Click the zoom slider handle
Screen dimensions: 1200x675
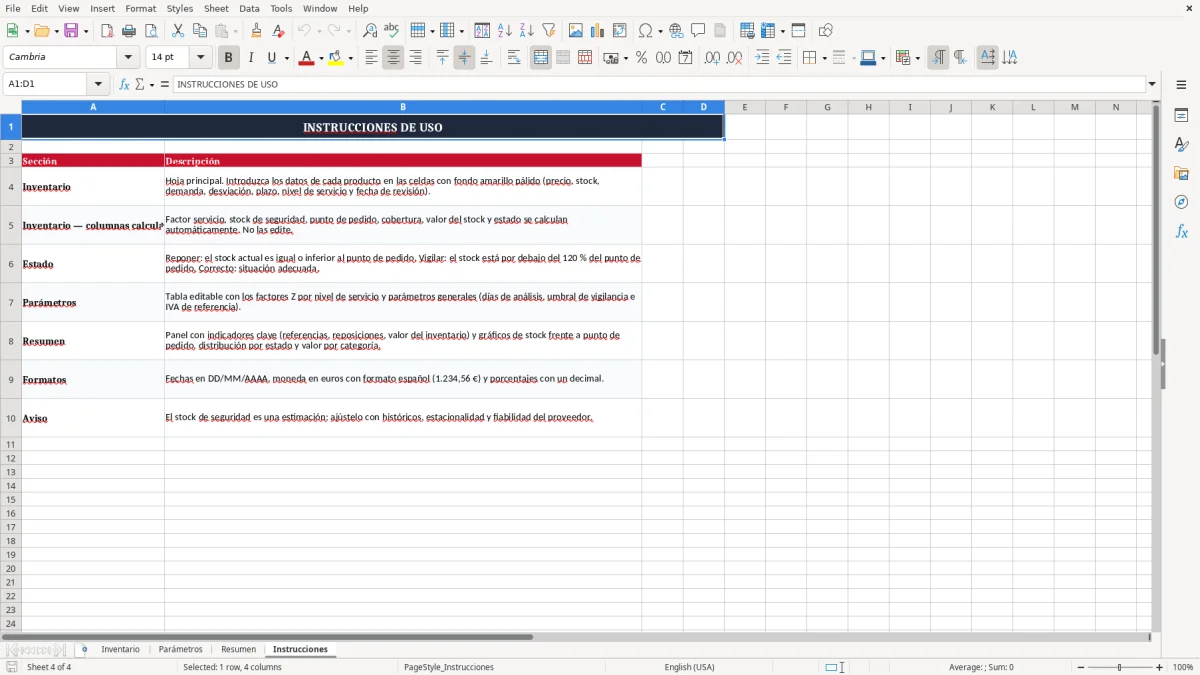[1119, 667]
